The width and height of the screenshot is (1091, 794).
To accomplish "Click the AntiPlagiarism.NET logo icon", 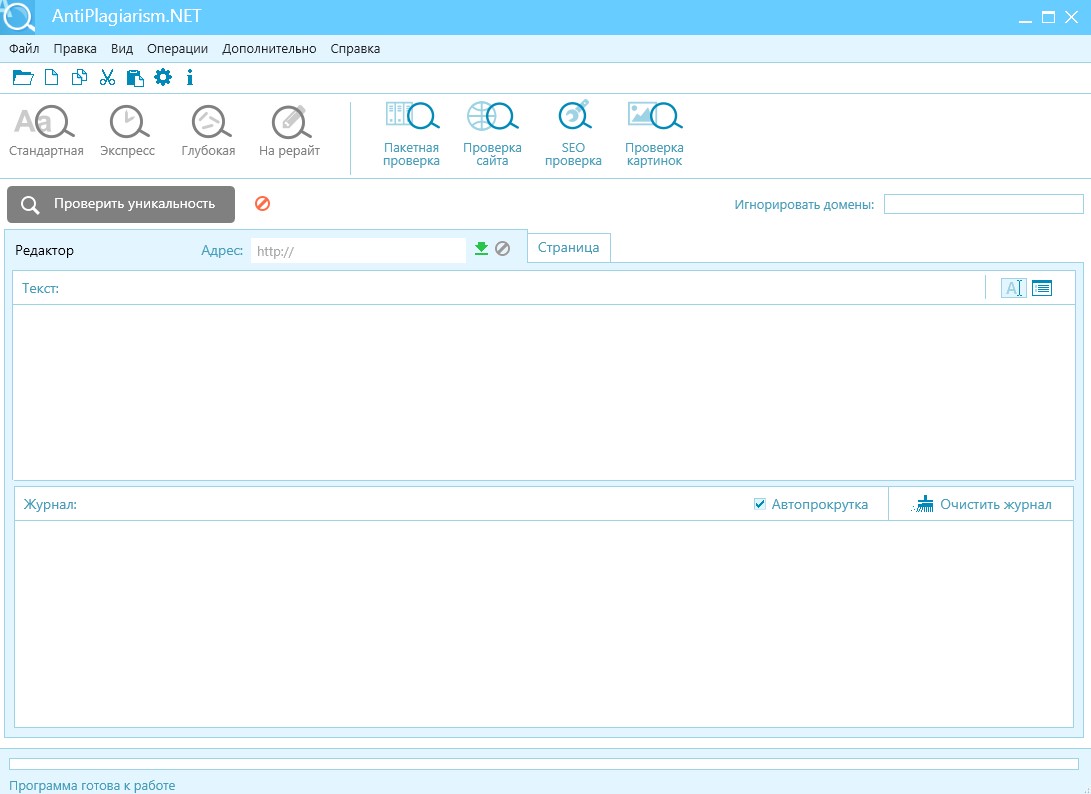I will click(x=17, y=17).
